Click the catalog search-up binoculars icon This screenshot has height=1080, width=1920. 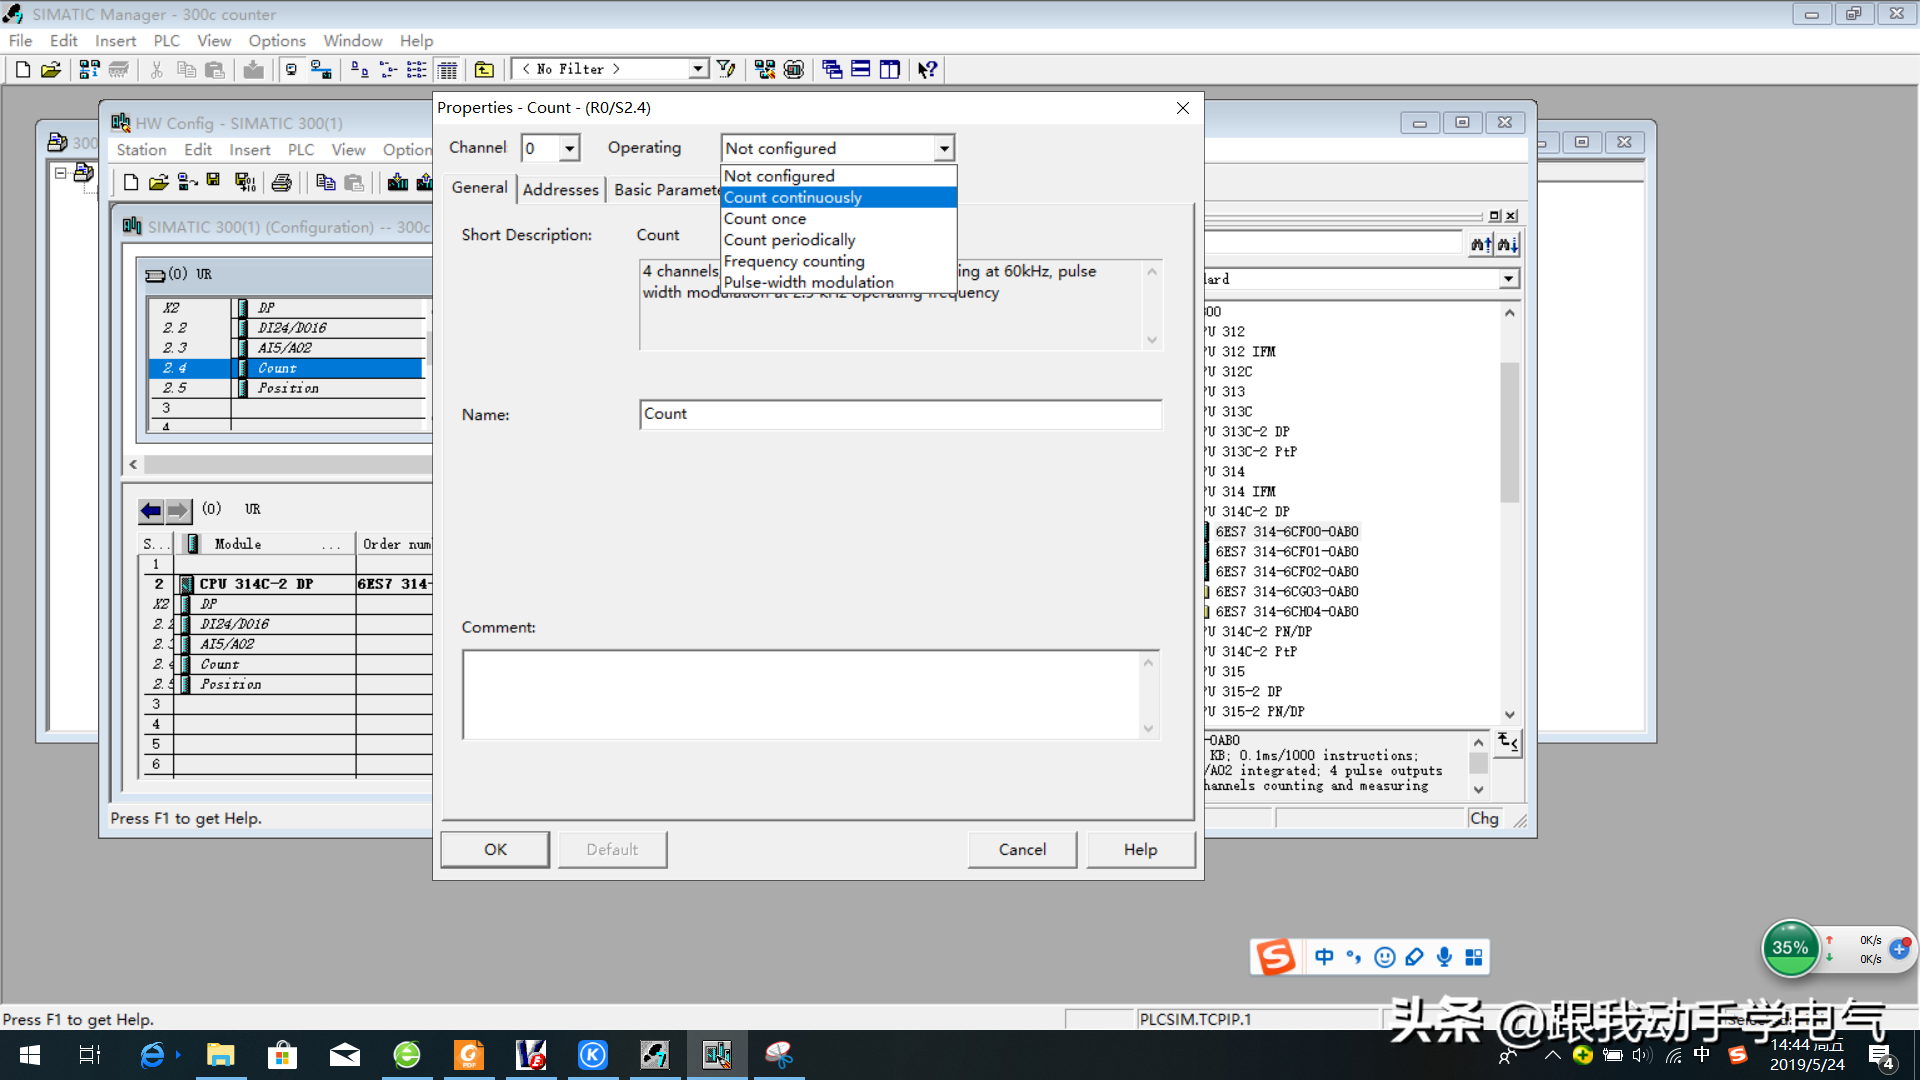coord(1480,244)
